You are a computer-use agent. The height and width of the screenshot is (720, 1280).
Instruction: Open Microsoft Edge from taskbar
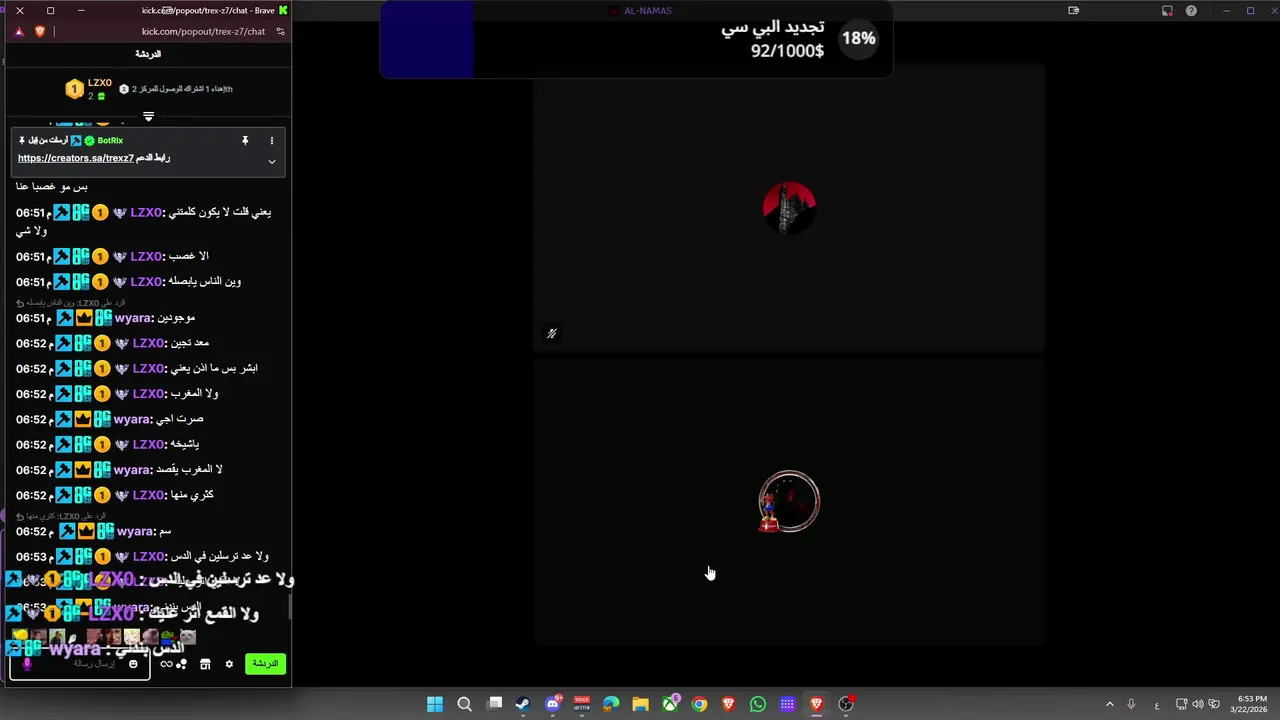point(611,704)
